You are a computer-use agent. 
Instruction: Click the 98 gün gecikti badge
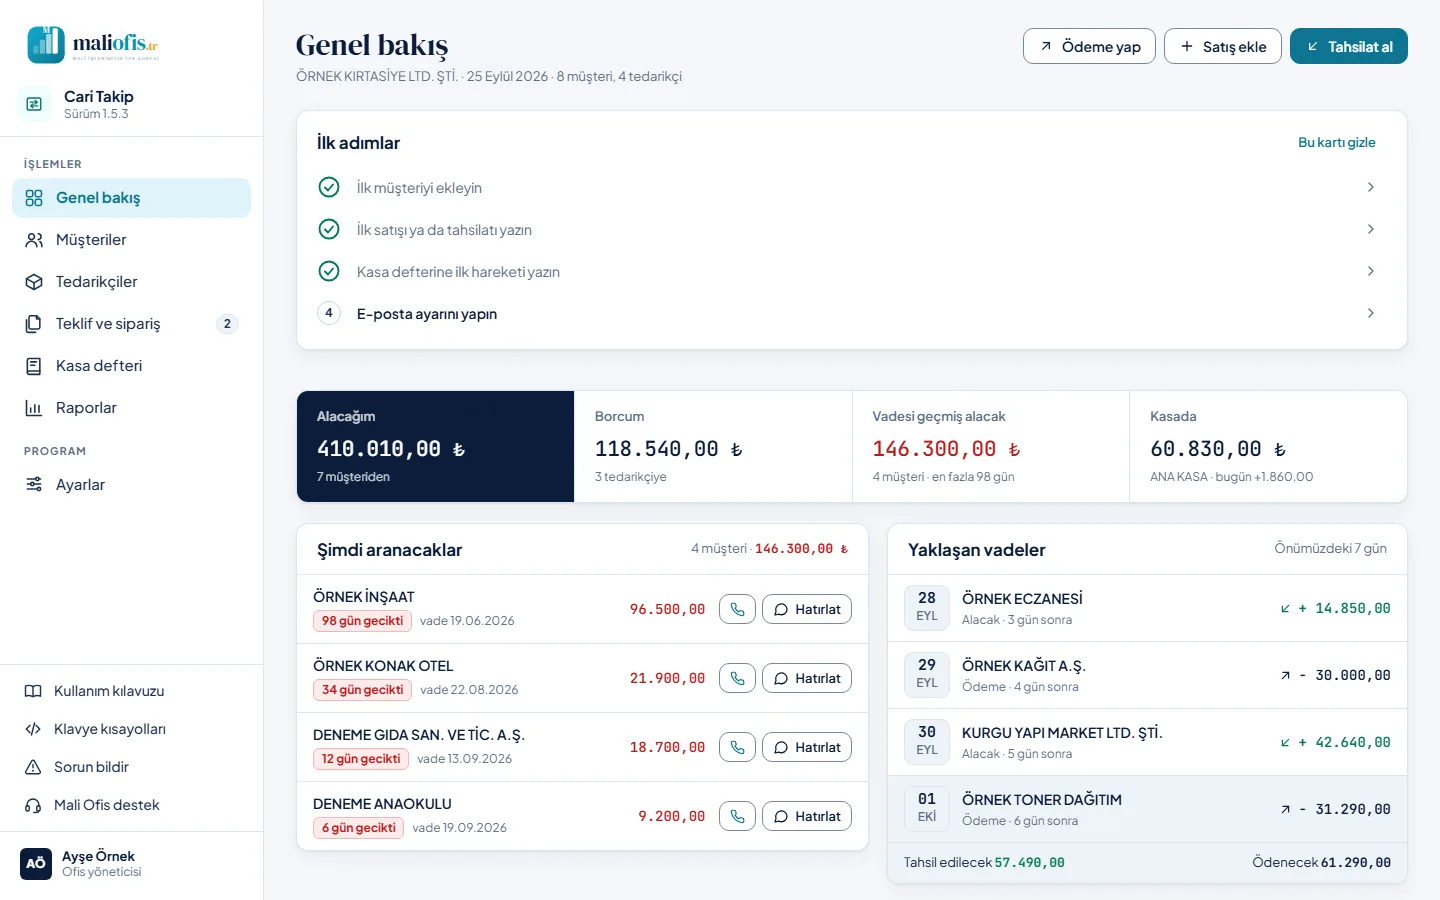pos(362,621)
